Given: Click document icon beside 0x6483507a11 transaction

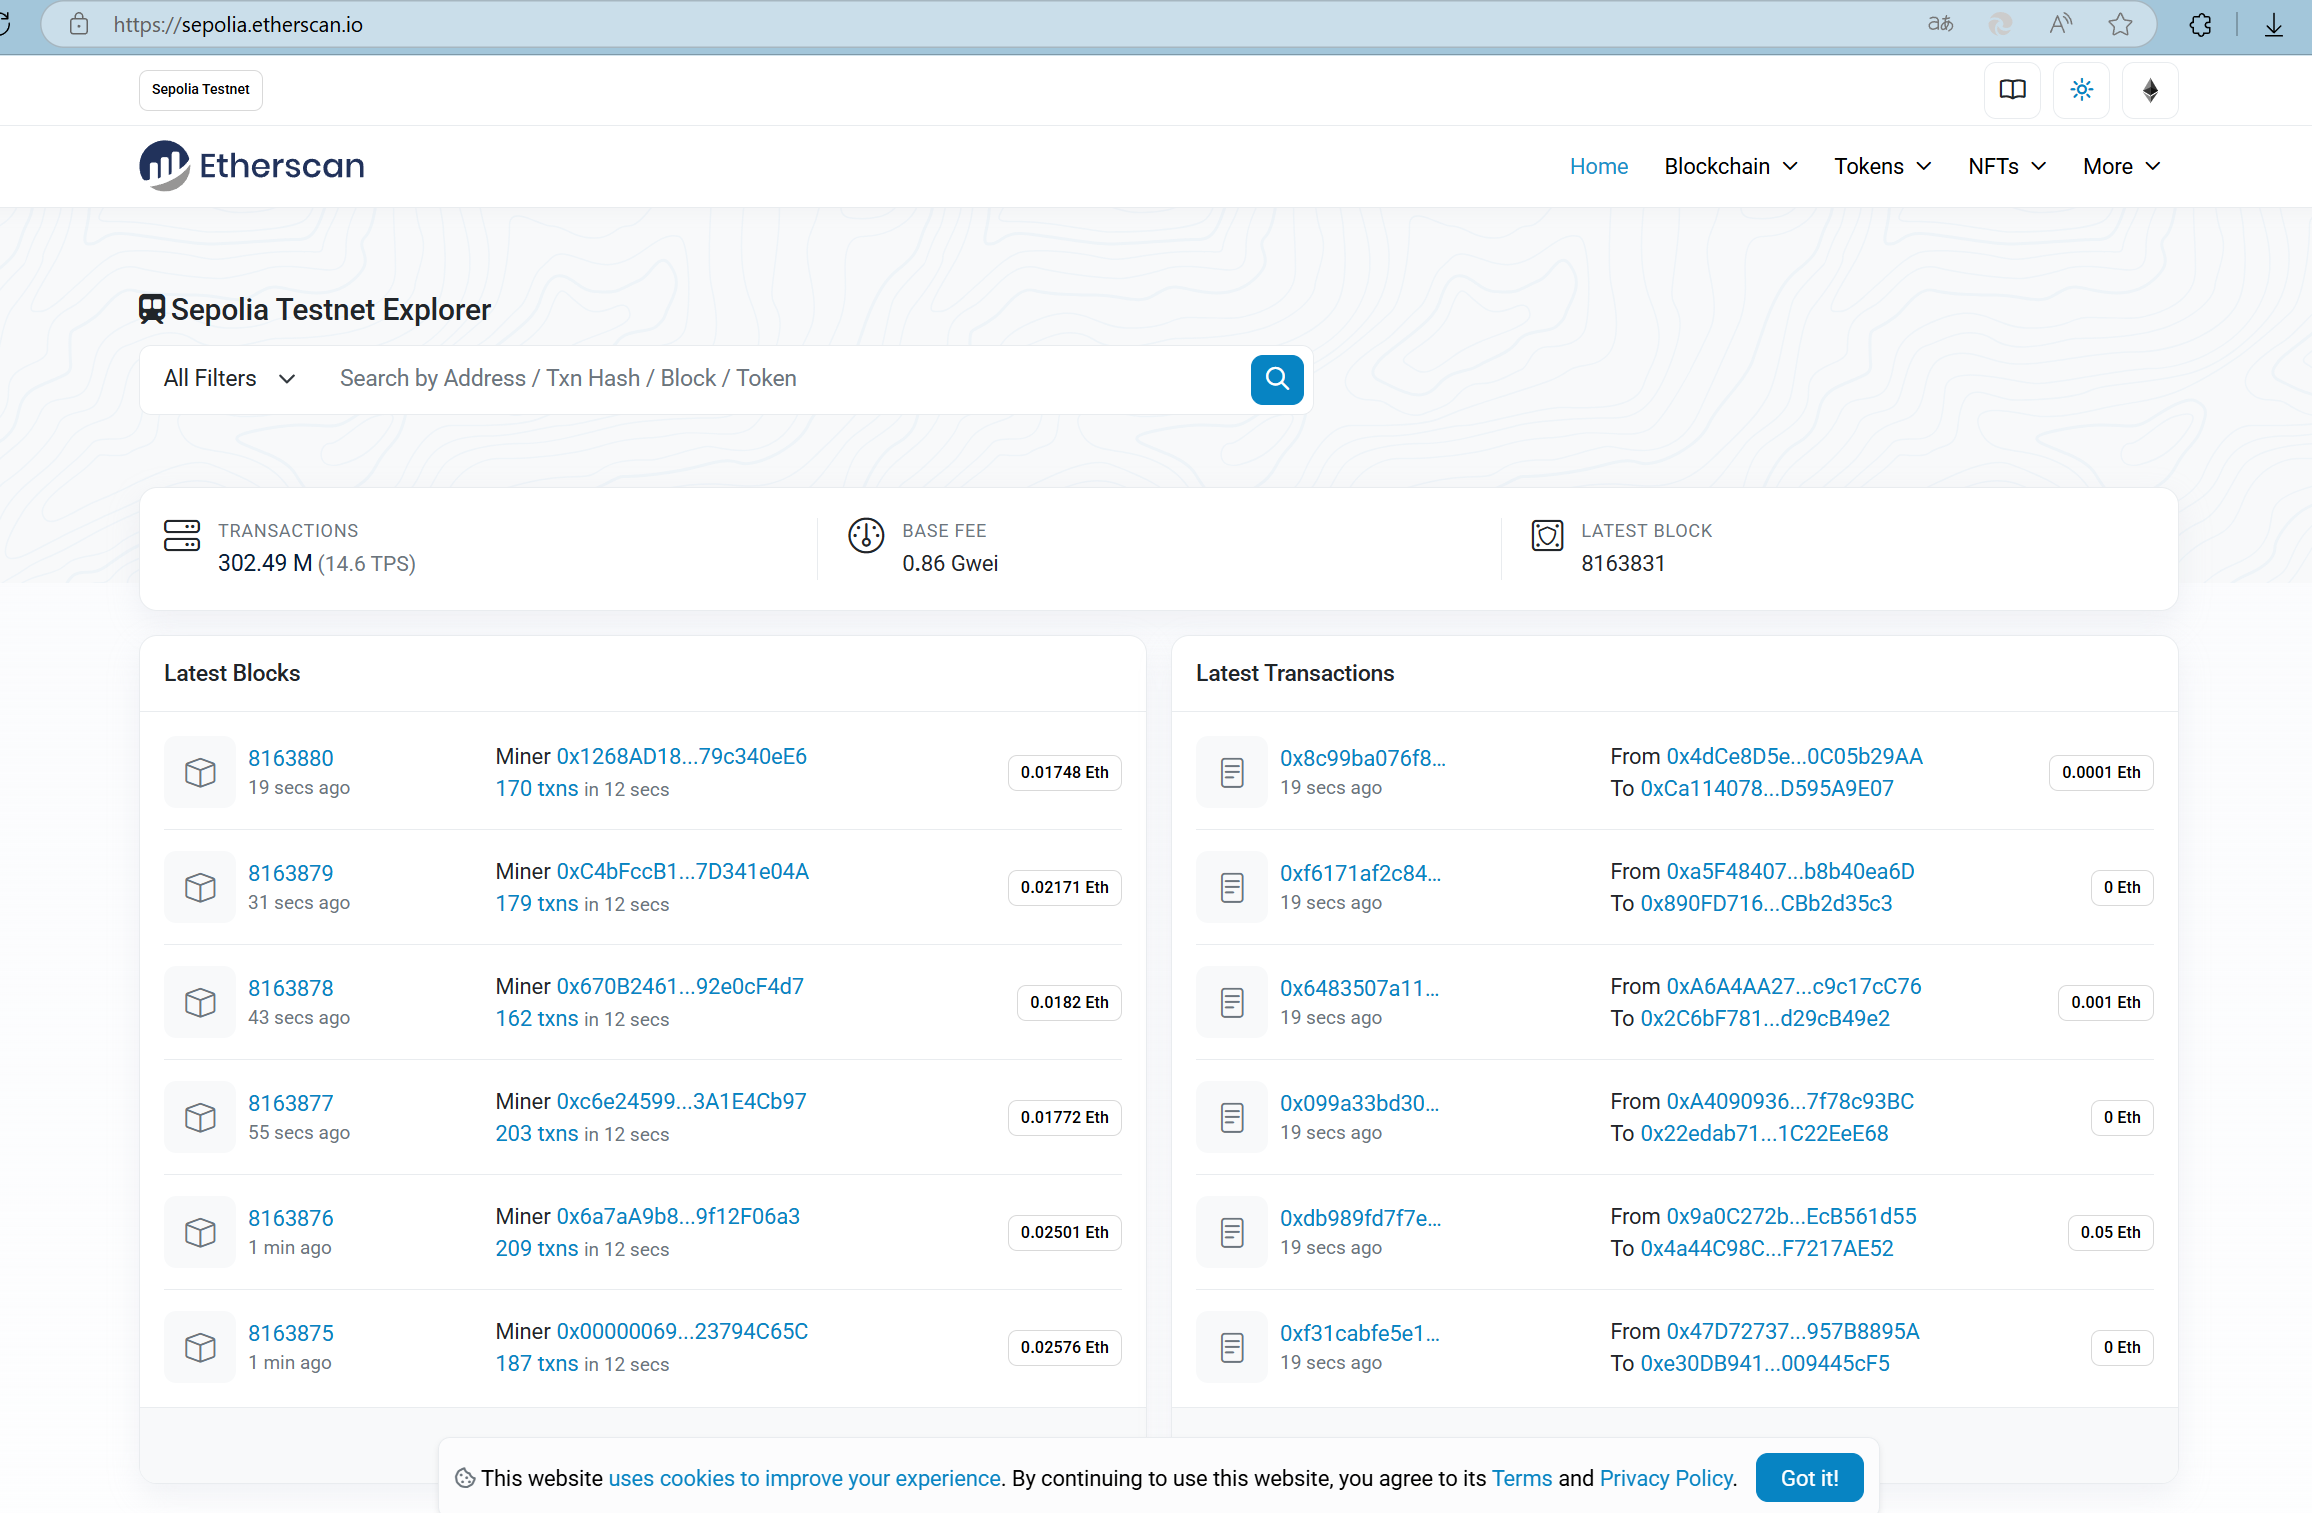Looking at the screenshot, I should pos(1232,1002).
